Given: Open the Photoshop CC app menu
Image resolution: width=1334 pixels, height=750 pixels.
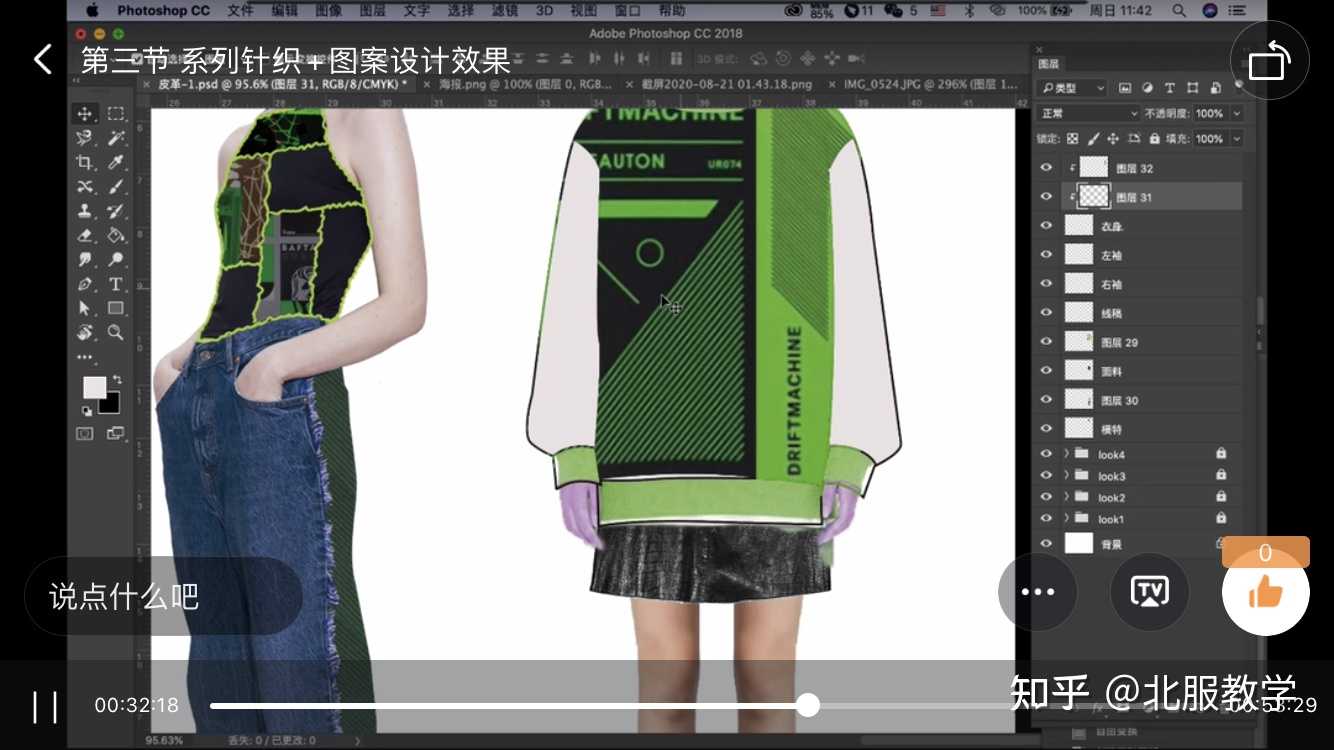Looking at the screenshot, I should (x=163, y=11).
